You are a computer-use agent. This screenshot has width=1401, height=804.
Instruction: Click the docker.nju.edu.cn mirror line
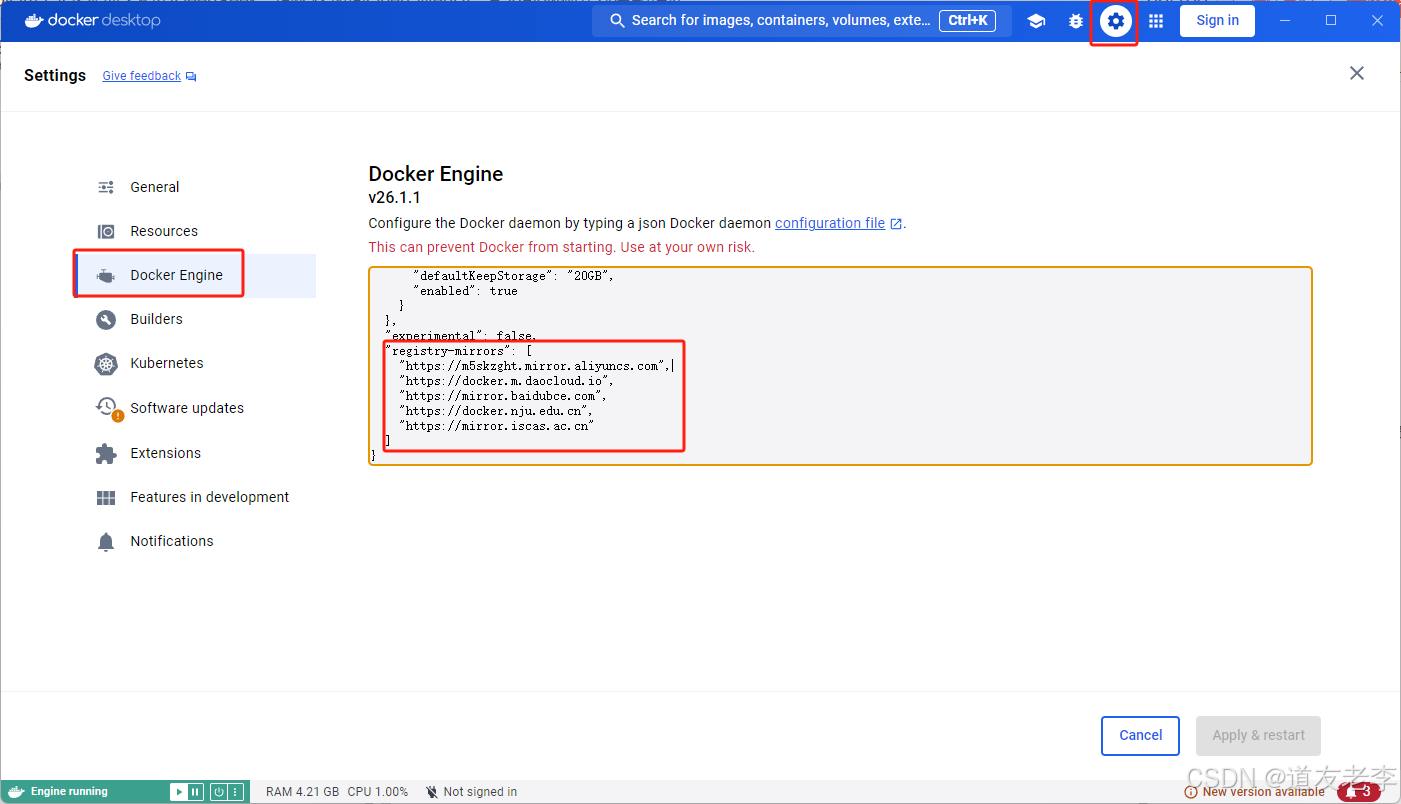click(496, 411)
